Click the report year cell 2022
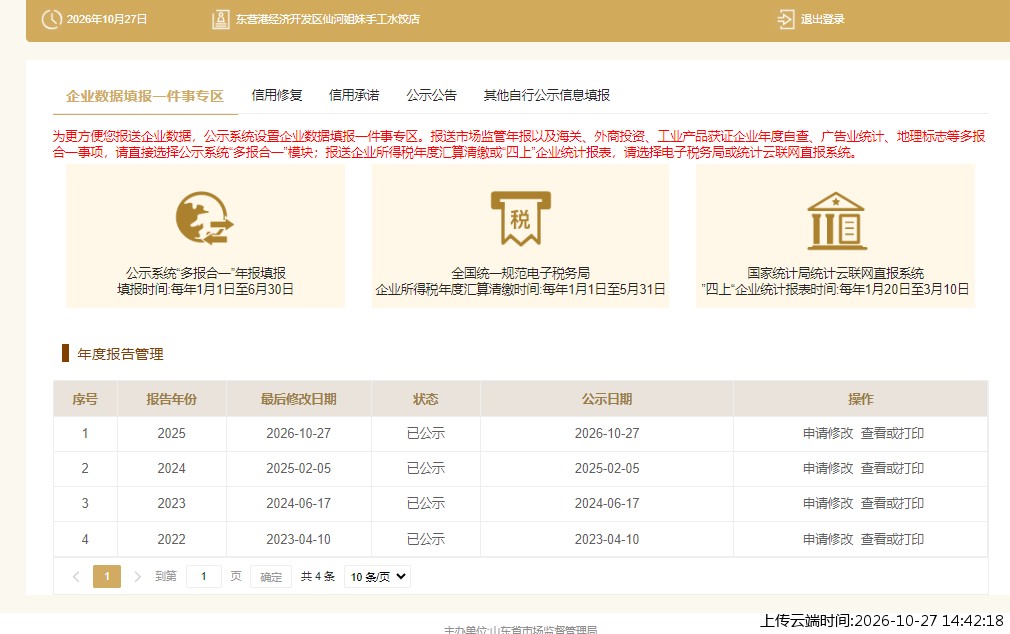 point(171,539)
